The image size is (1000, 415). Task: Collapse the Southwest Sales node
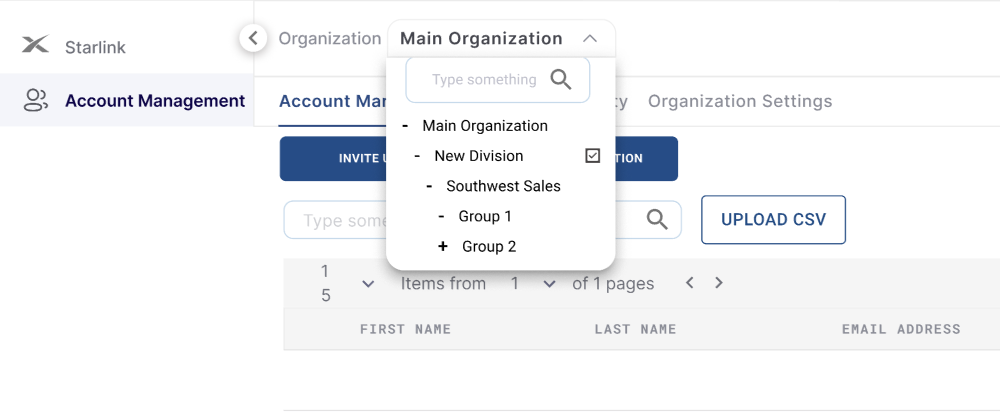pos(429,186)
